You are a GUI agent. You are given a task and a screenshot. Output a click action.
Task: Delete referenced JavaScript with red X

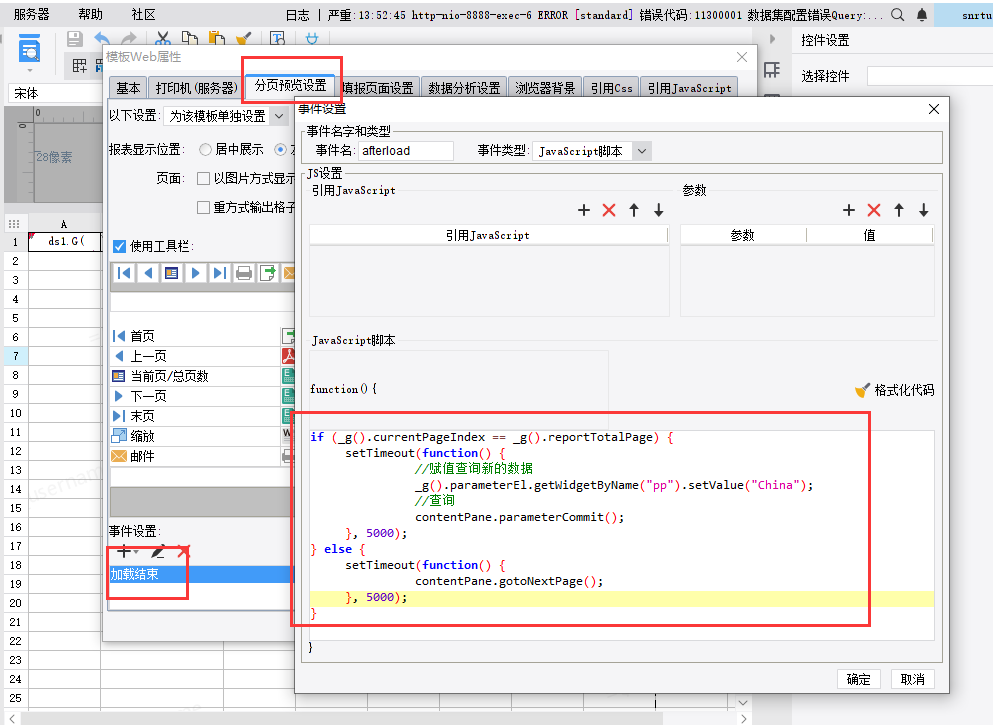[609, 210]
